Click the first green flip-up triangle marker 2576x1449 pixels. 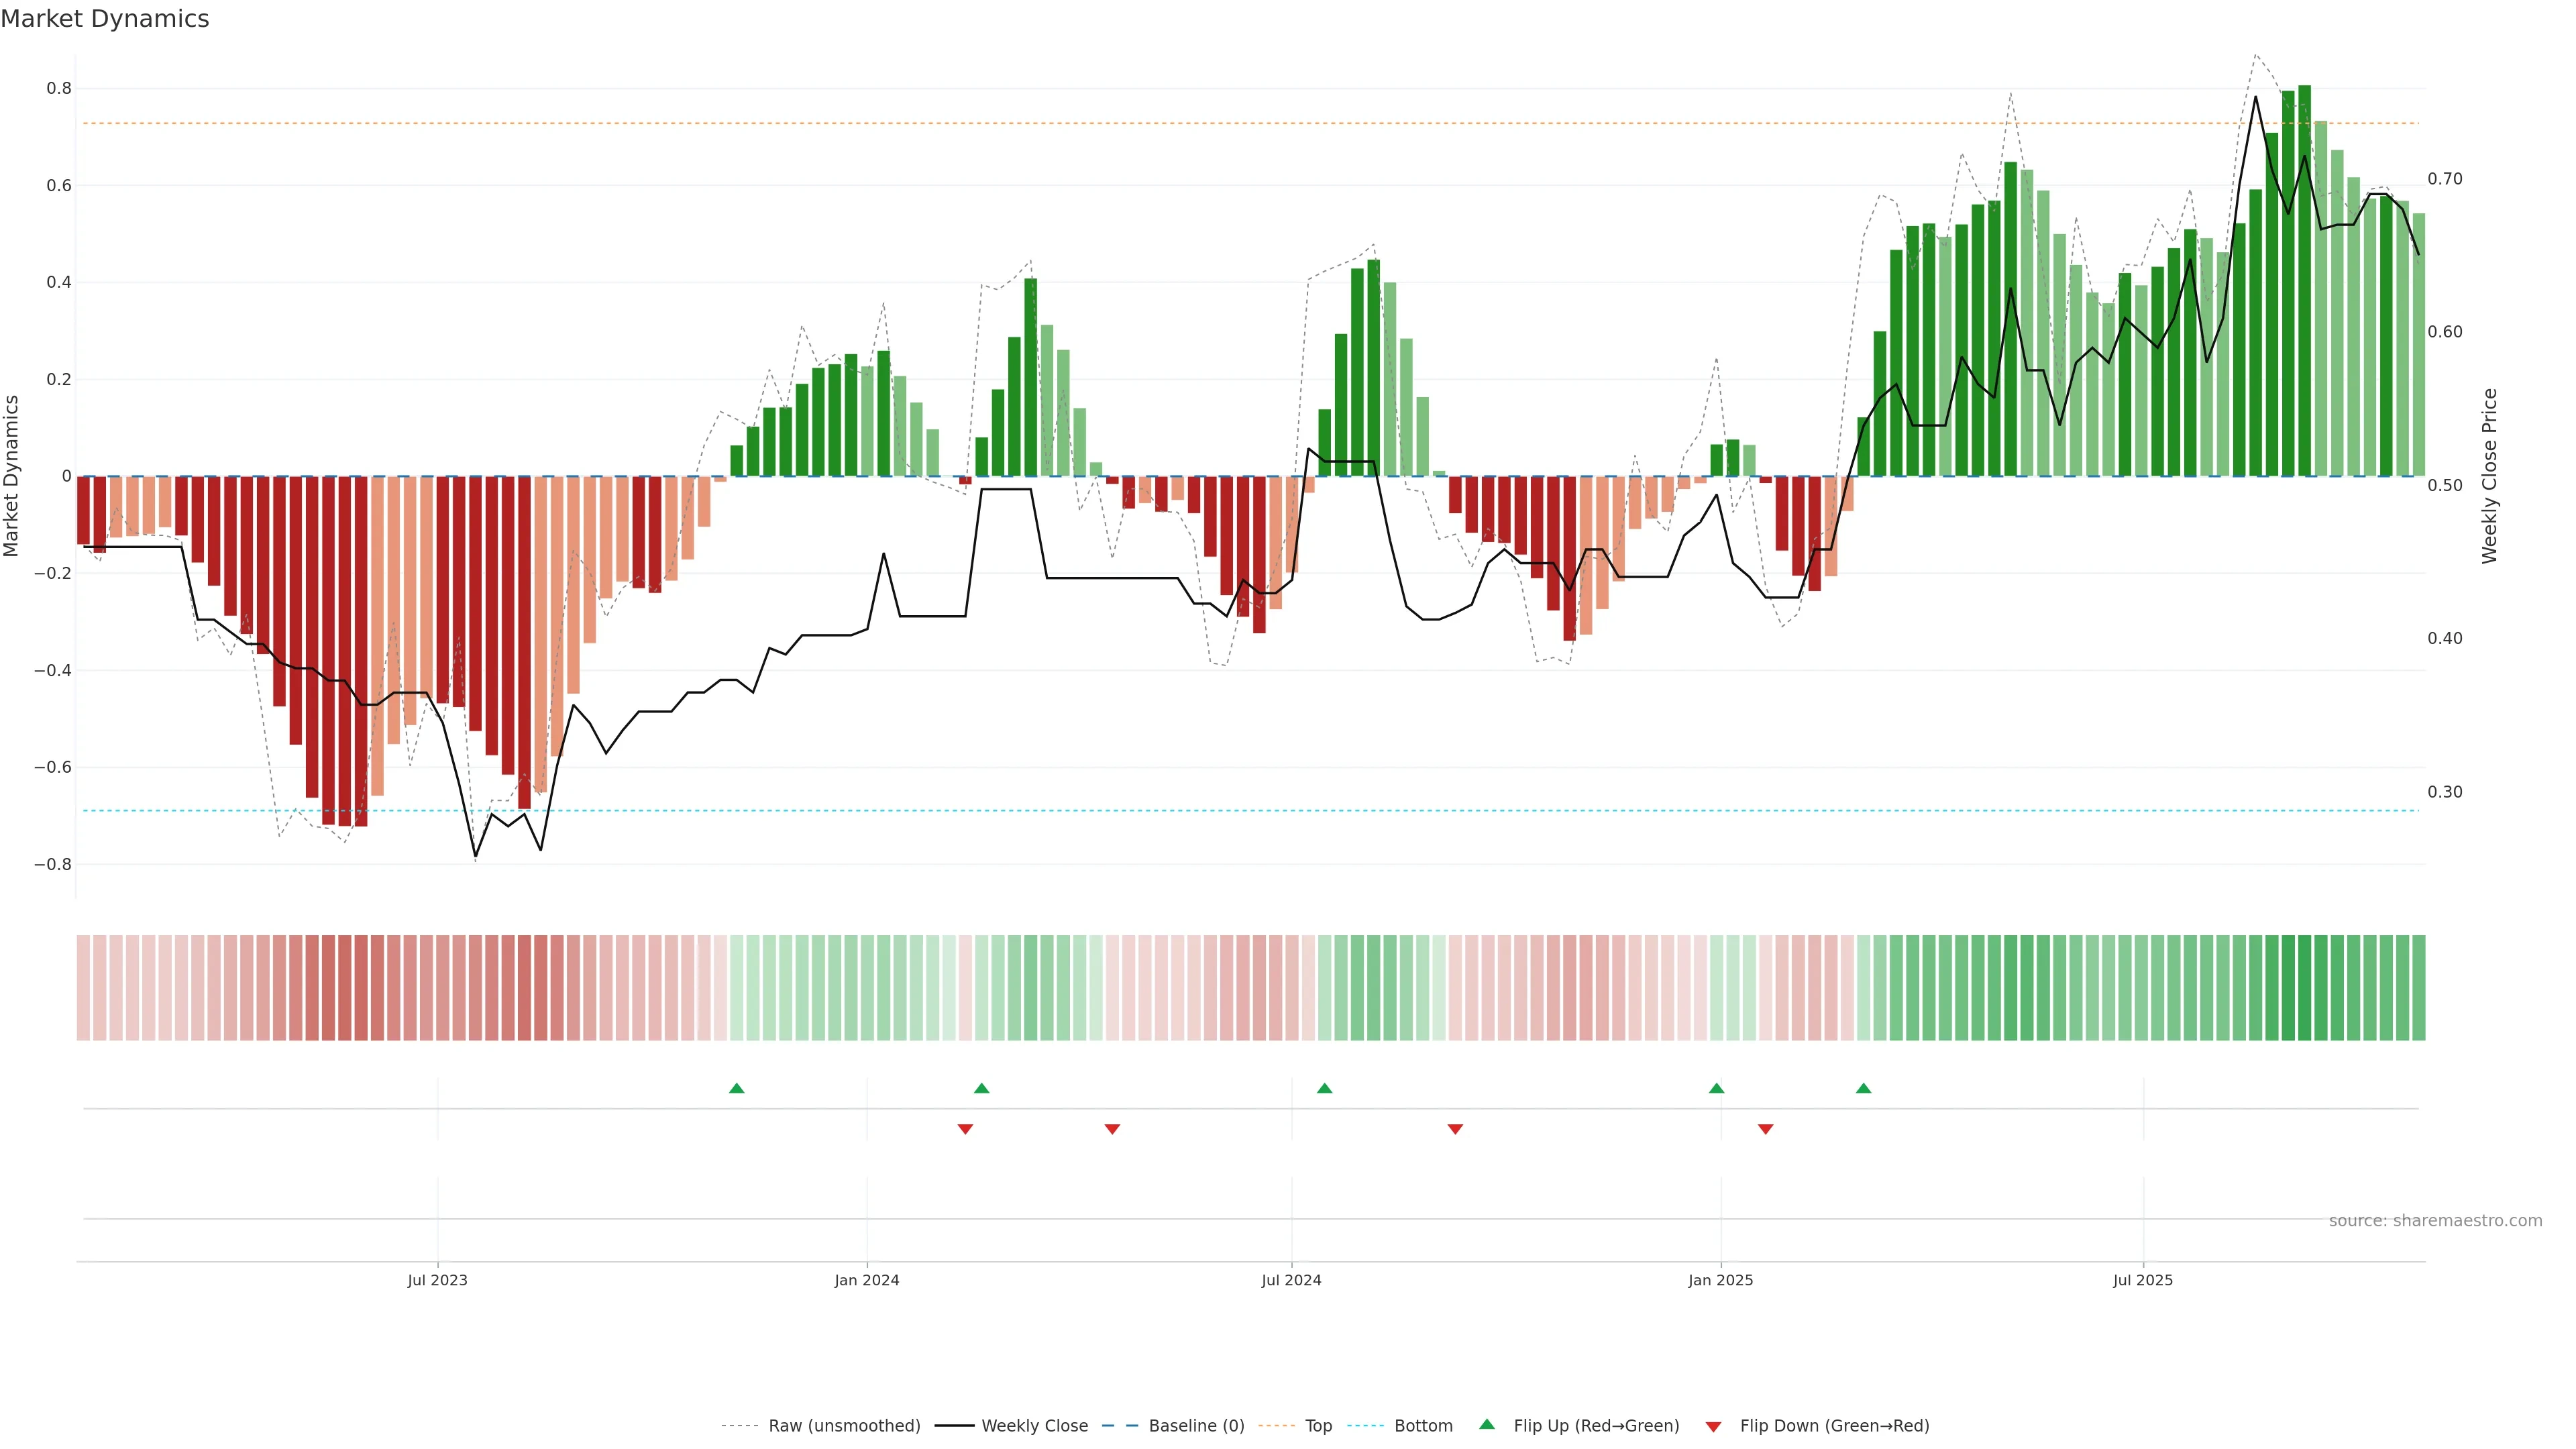(736, 1088)
